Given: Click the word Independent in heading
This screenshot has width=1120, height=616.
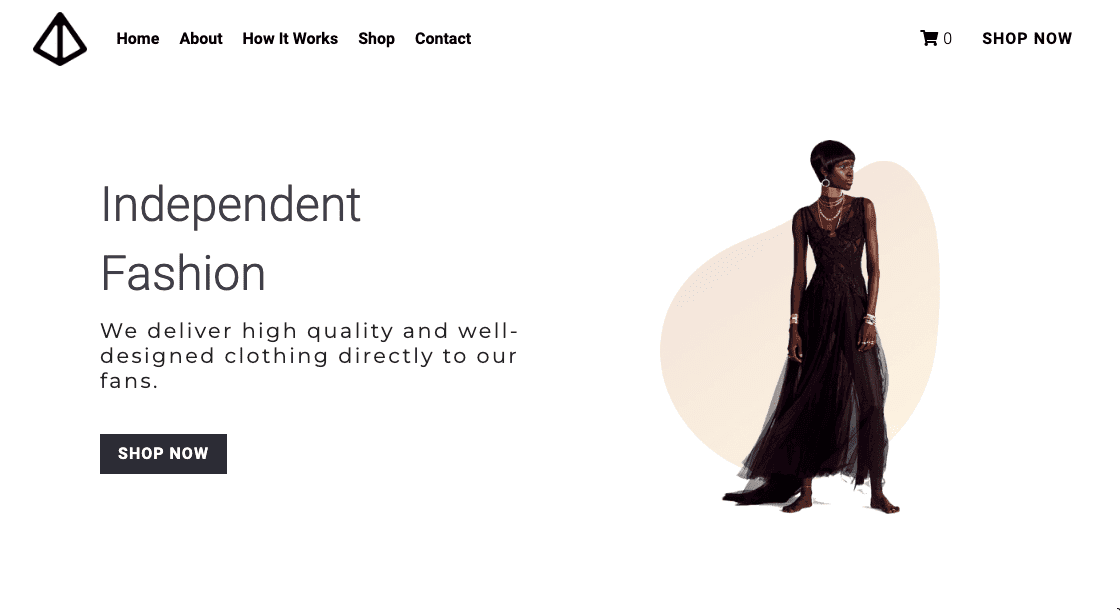Looking at the screenshot, I should [x=231, y=206].
